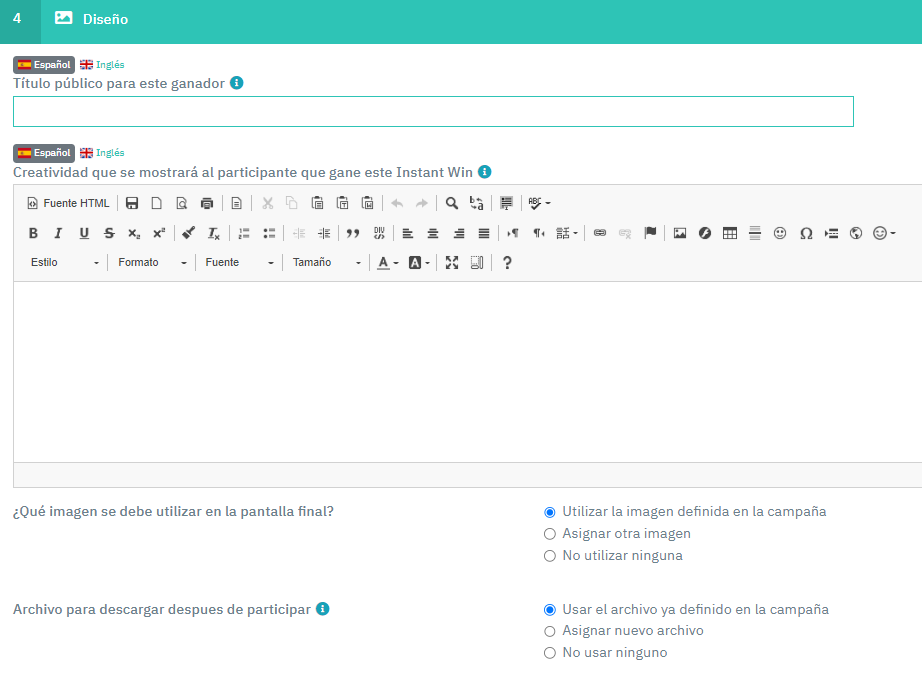
Task: Click the Print icon
Action: point(206,204)
